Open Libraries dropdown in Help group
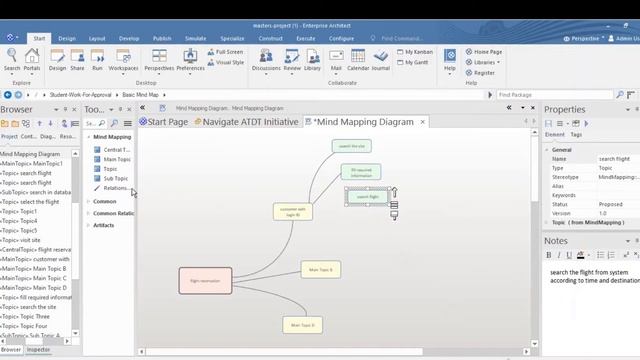 point(483,62)
